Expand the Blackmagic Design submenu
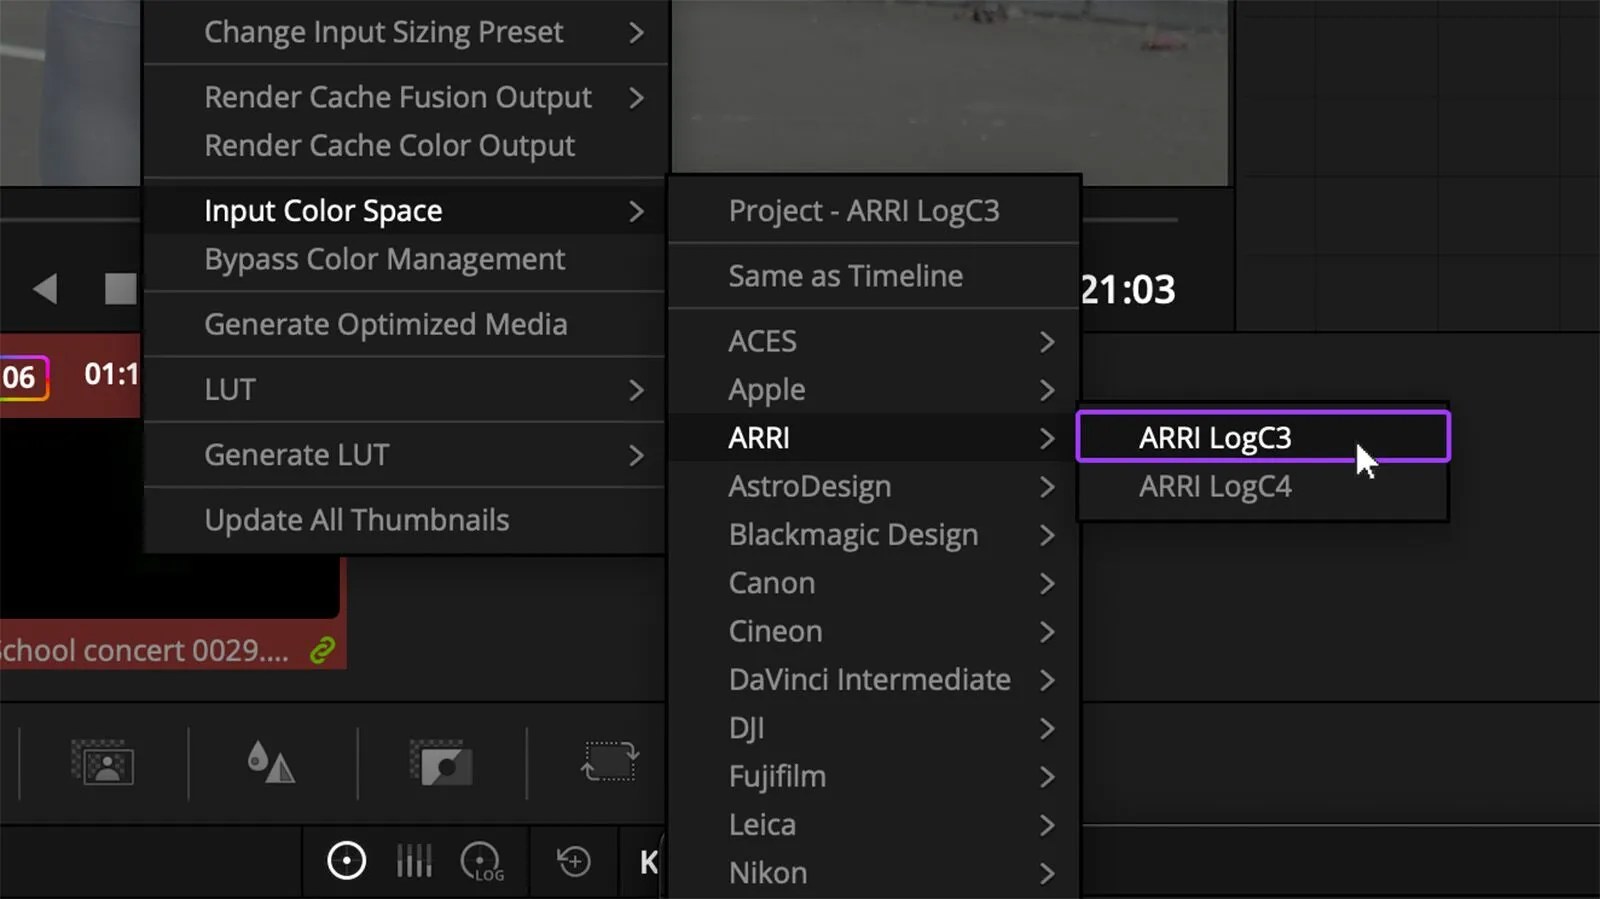The image size is (1600, 899). (x=874, y=535)
